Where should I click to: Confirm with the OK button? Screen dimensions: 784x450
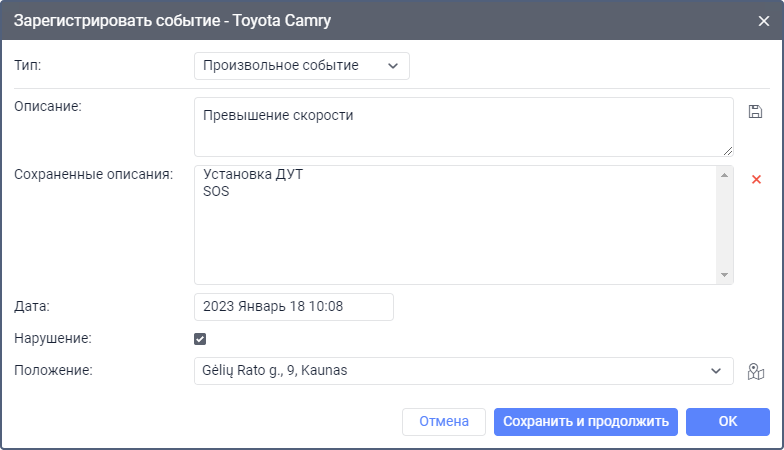coord(727,421)
